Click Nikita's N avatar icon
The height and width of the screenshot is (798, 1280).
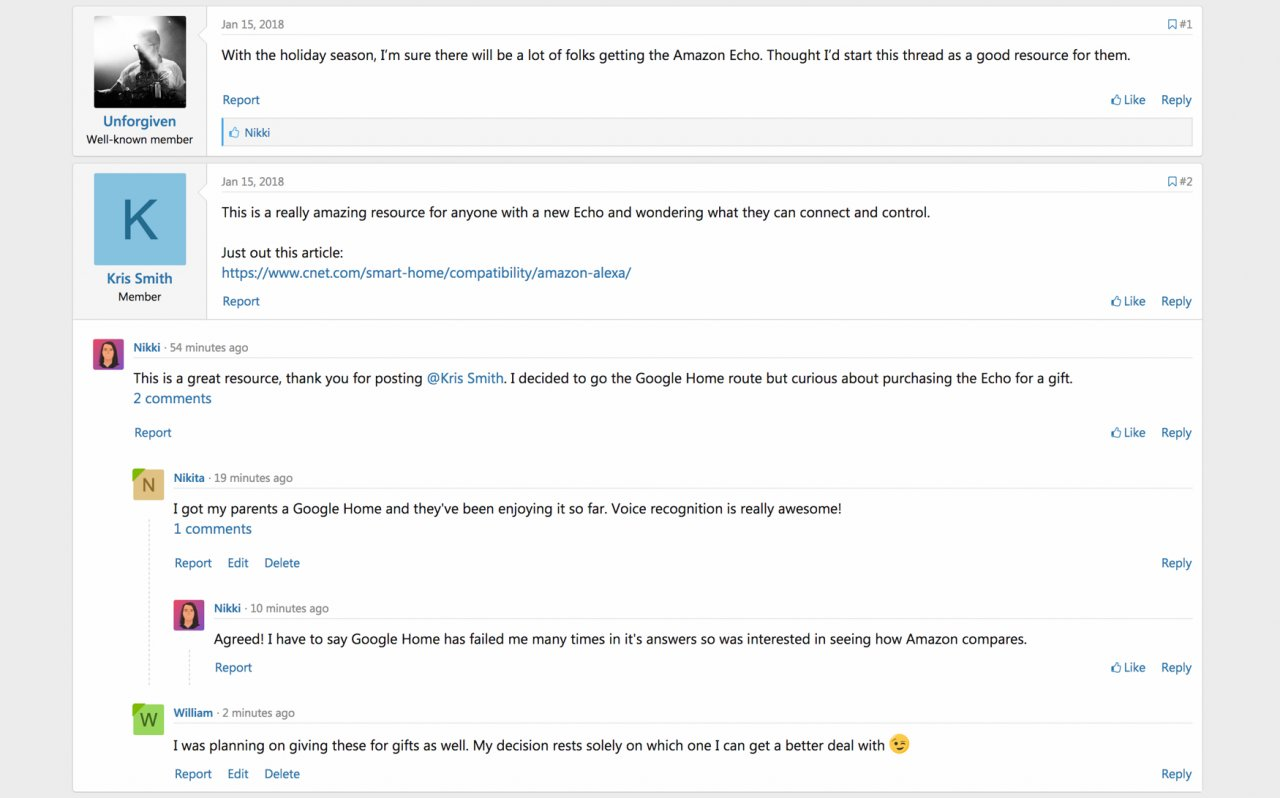click(148, 484)
